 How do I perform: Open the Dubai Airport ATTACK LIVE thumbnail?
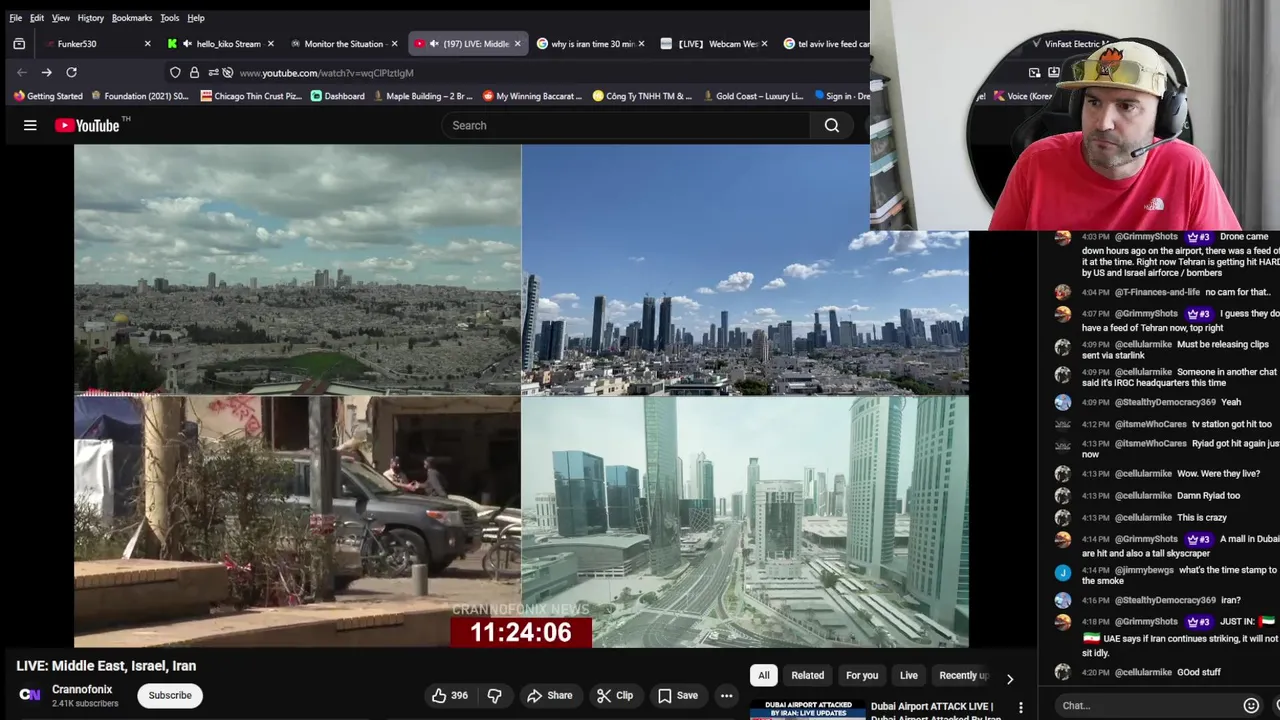click(807, 709)
